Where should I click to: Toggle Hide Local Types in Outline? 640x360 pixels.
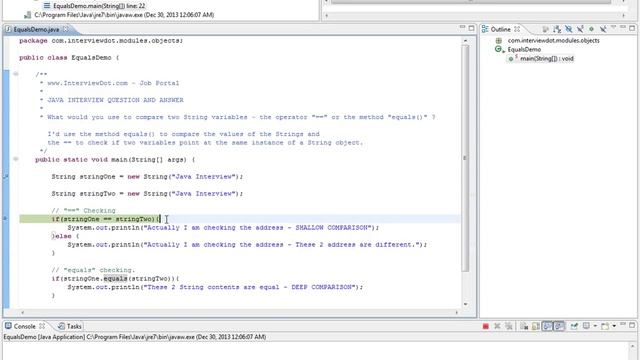coord(603,29)
